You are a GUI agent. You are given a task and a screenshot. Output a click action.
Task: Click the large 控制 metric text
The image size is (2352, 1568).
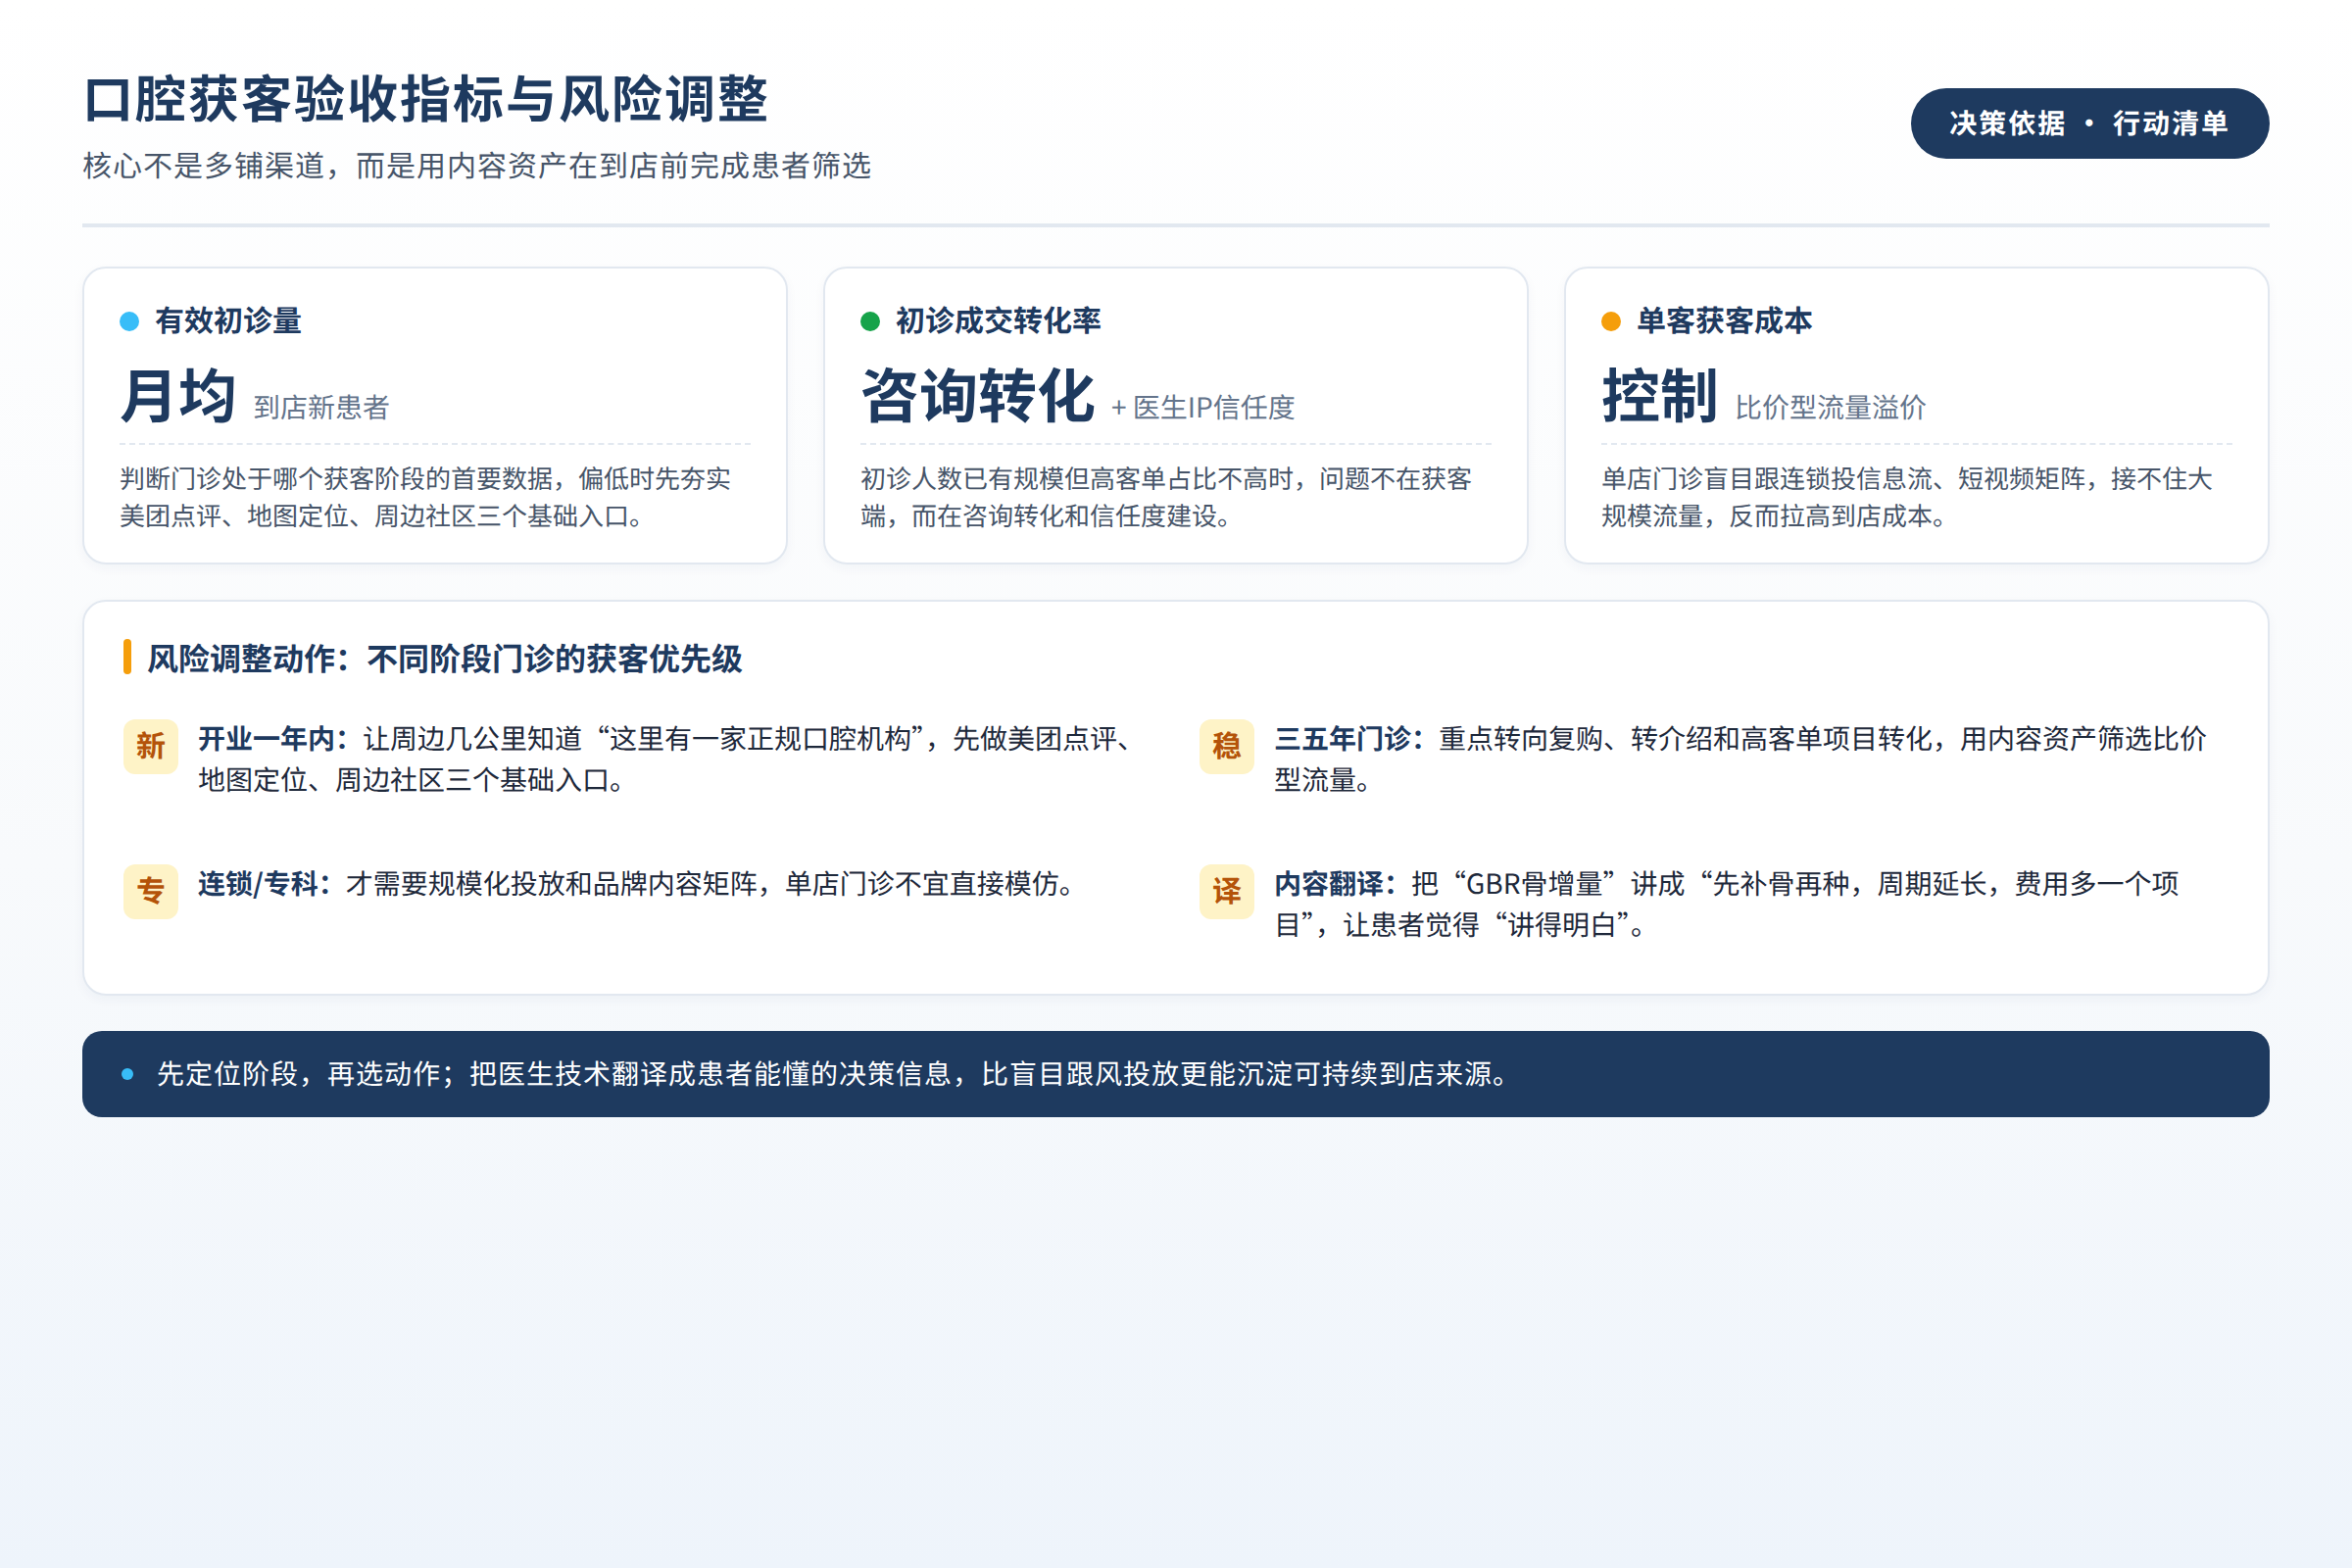pyautogui.click(x=1660, y=395)
